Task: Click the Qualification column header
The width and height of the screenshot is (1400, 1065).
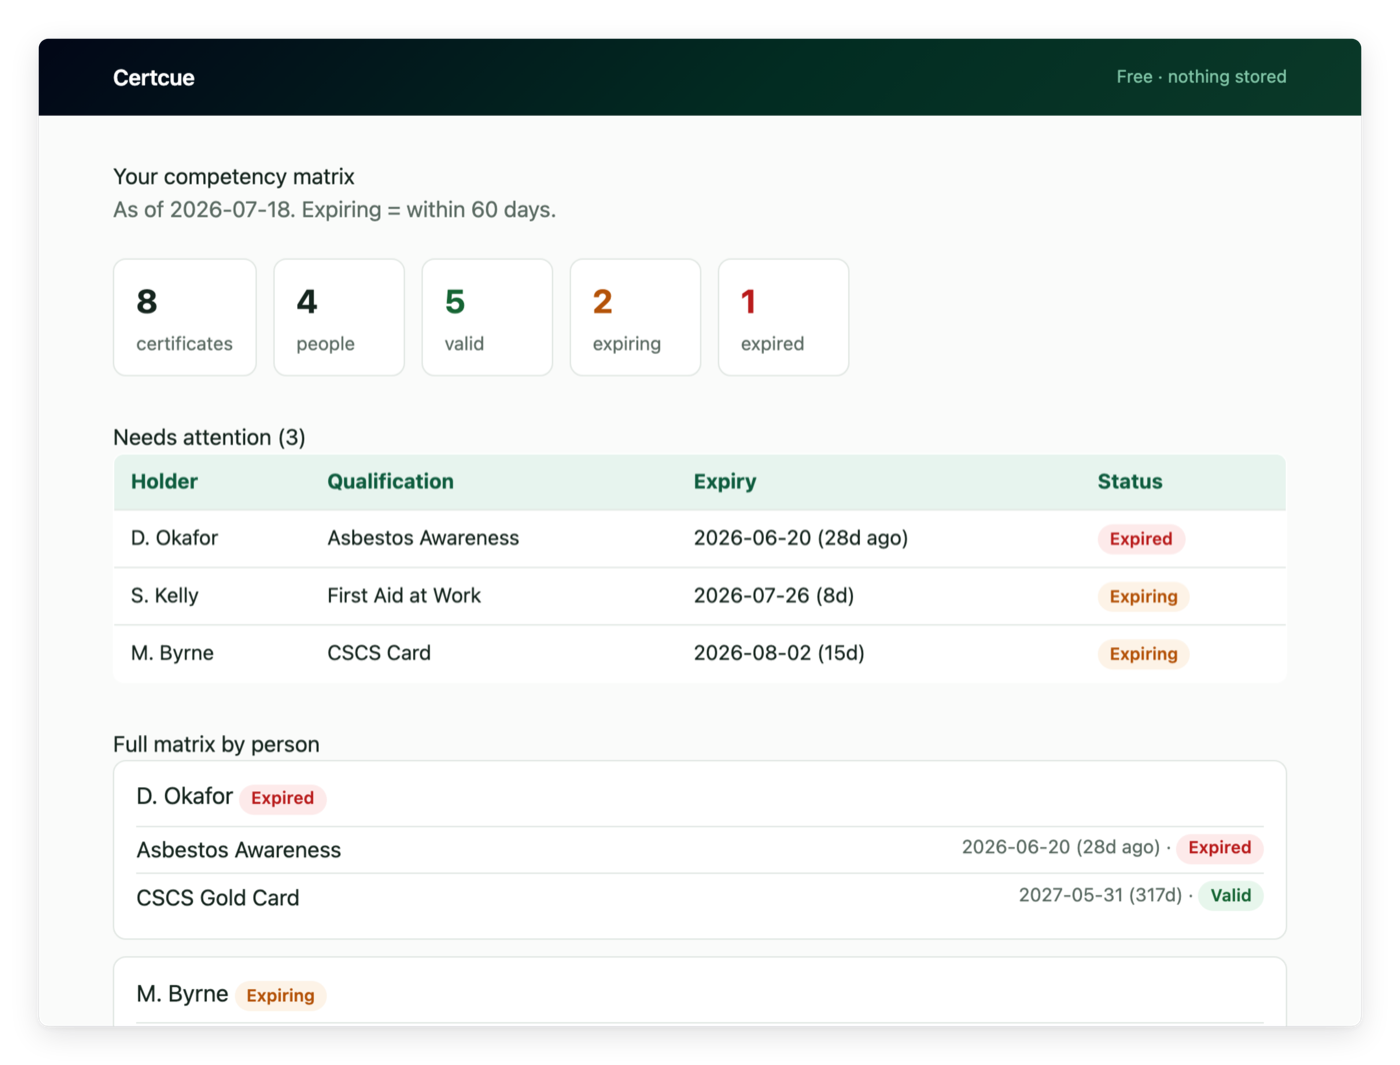Action: pyautogui.click(x=390, y=482)
